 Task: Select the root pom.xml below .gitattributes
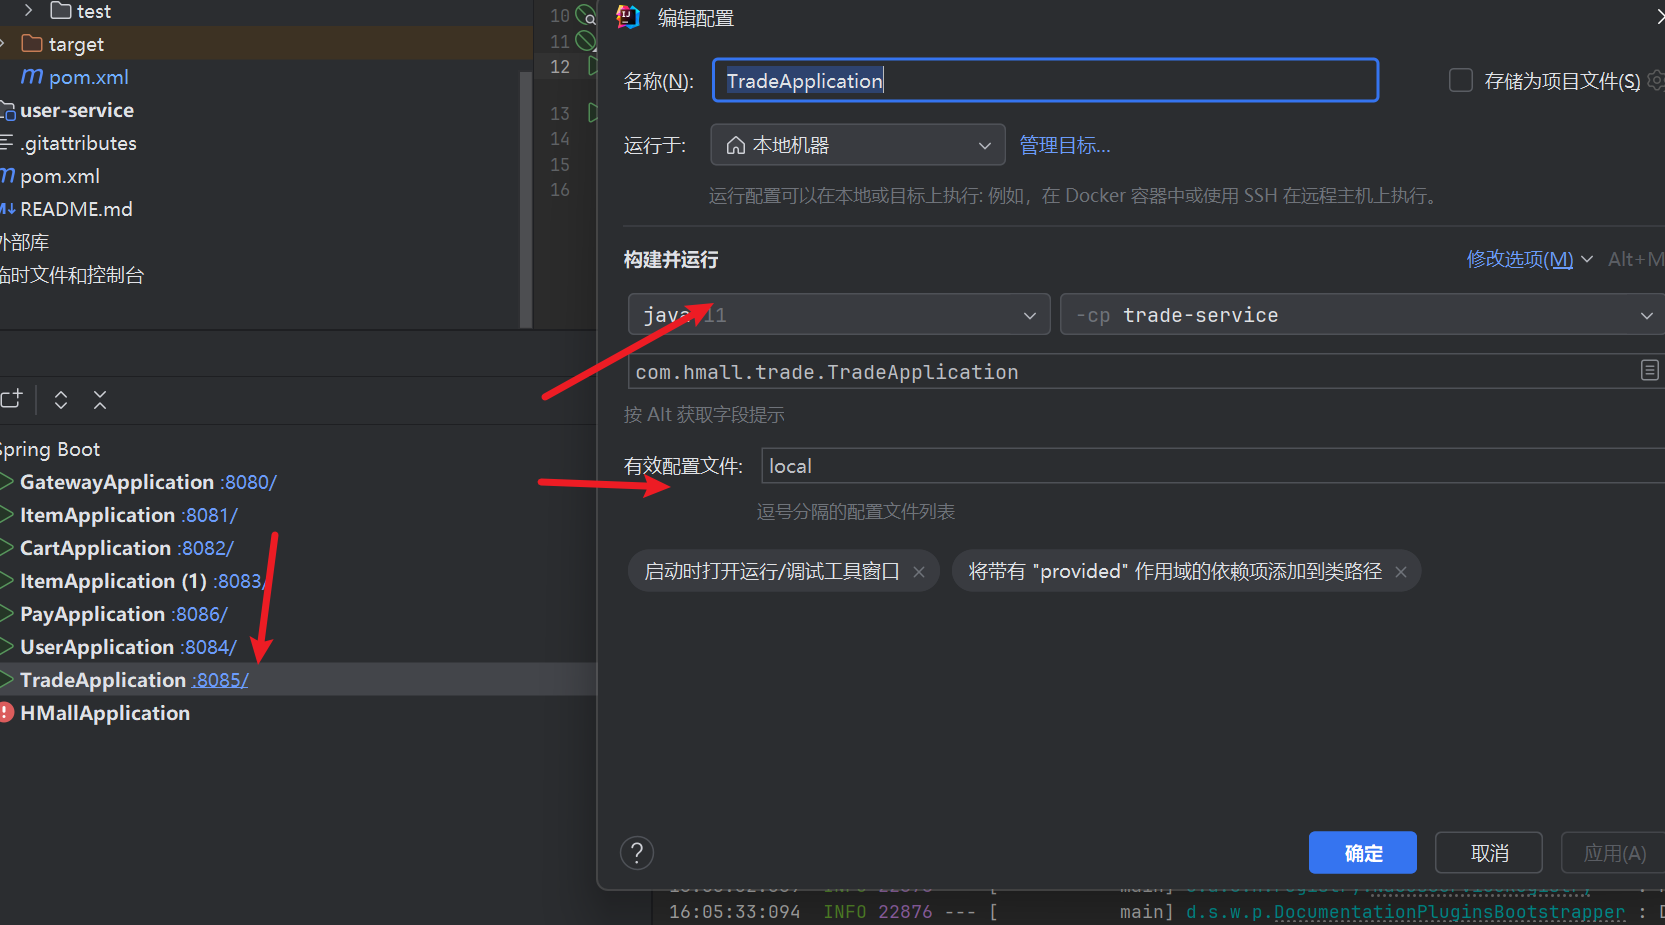(x=60, y=176)
